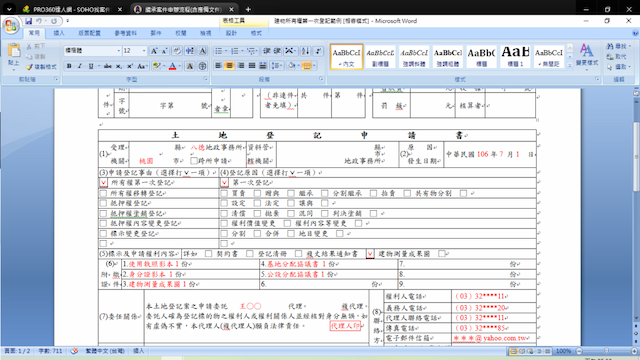Expand the font color dropdown arrow
The height and width of the screenshot is (360, 640).
(x=180, y=66)
